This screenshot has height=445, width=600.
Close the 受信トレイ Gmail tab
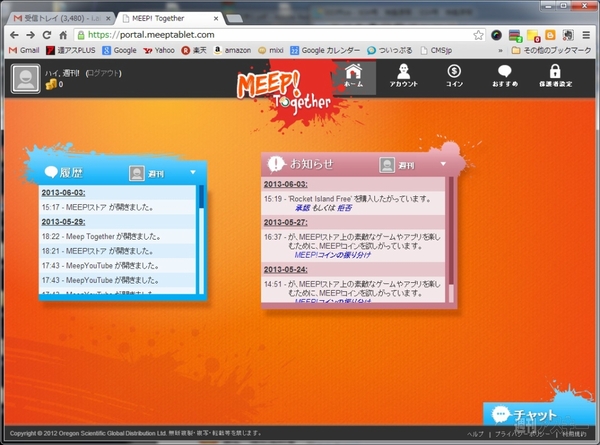pyautogui.click(x=108, y=18)
